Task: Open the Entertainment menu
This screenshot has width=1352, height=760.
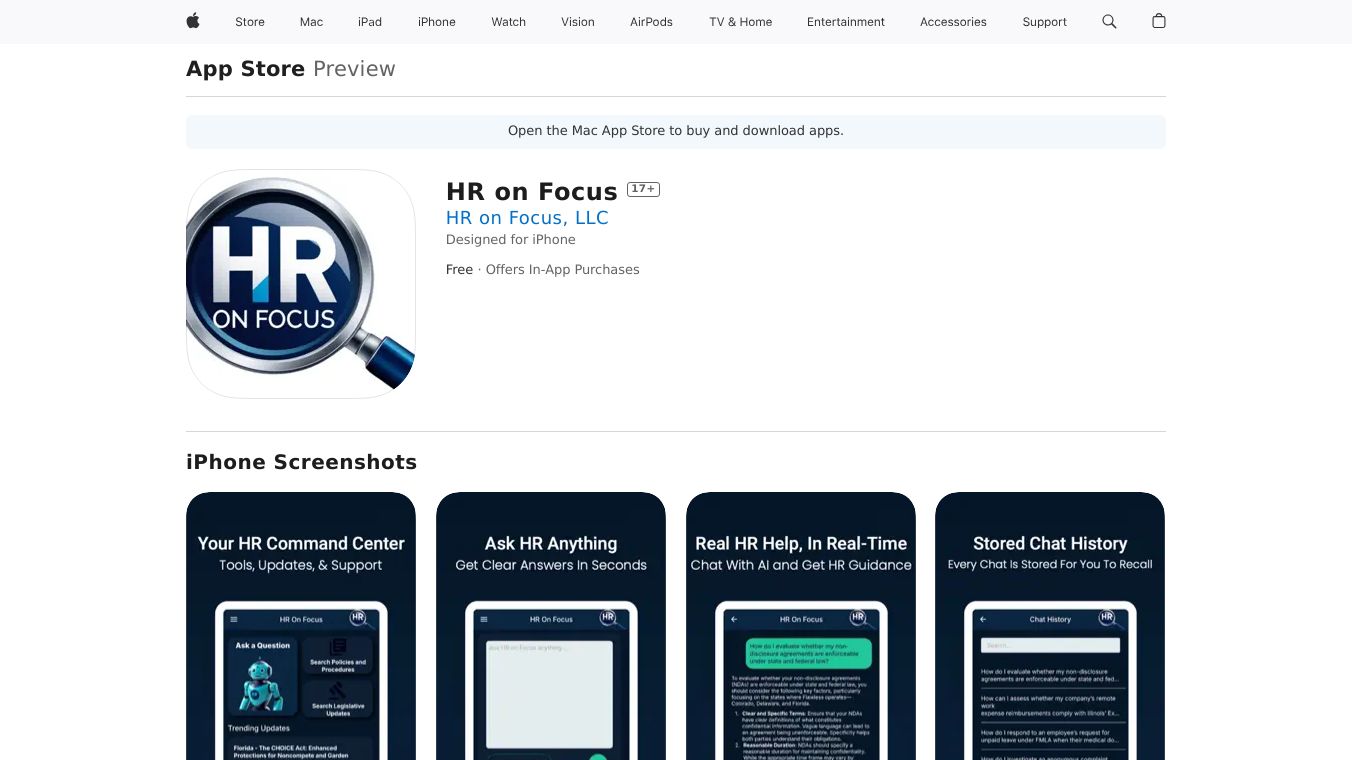Action: [x=846, y=22]
